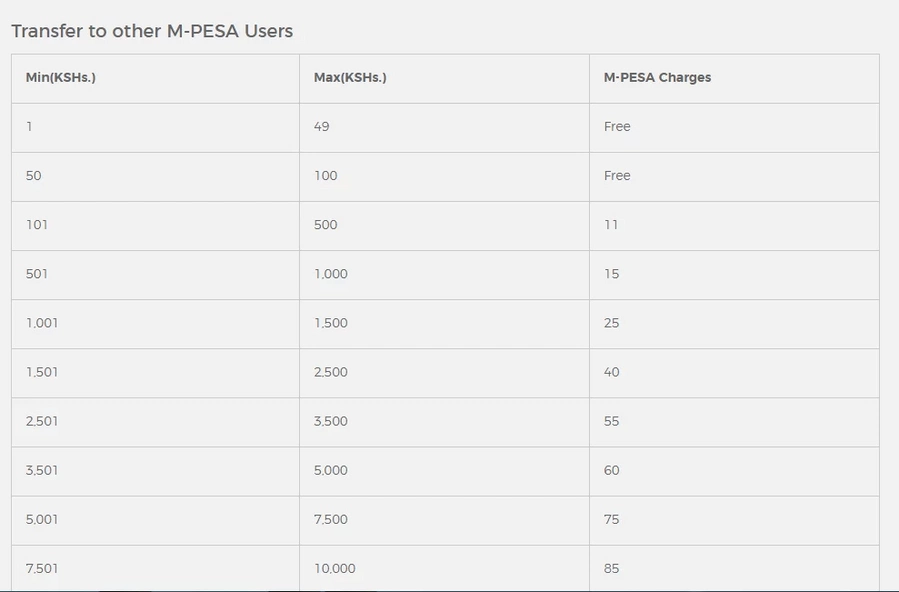899x592 pixels.
Task: Select the max value 10,000
Action: [335, 569]
